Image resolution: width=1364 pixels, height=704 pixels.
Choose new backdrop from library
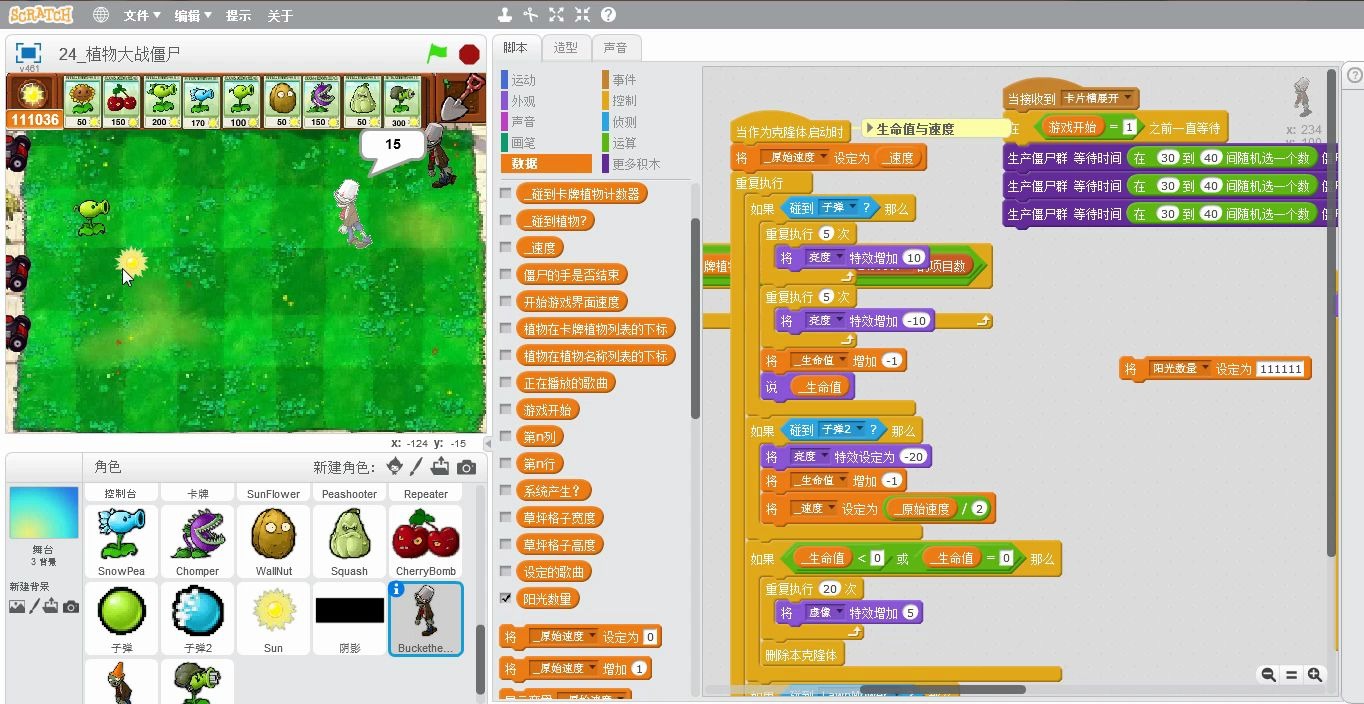(x=17, y=606)
